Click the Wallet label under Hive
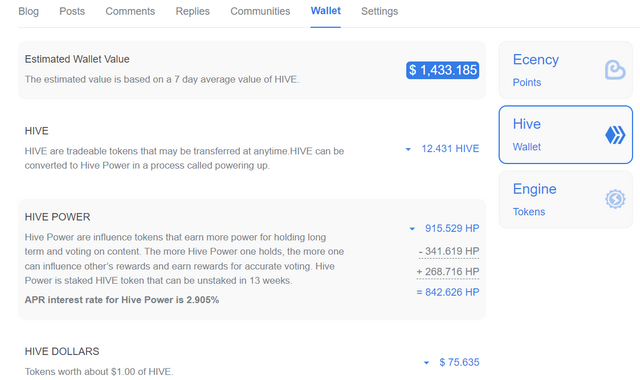The width and height of the screenshot is (640, 380). (527, 147)
